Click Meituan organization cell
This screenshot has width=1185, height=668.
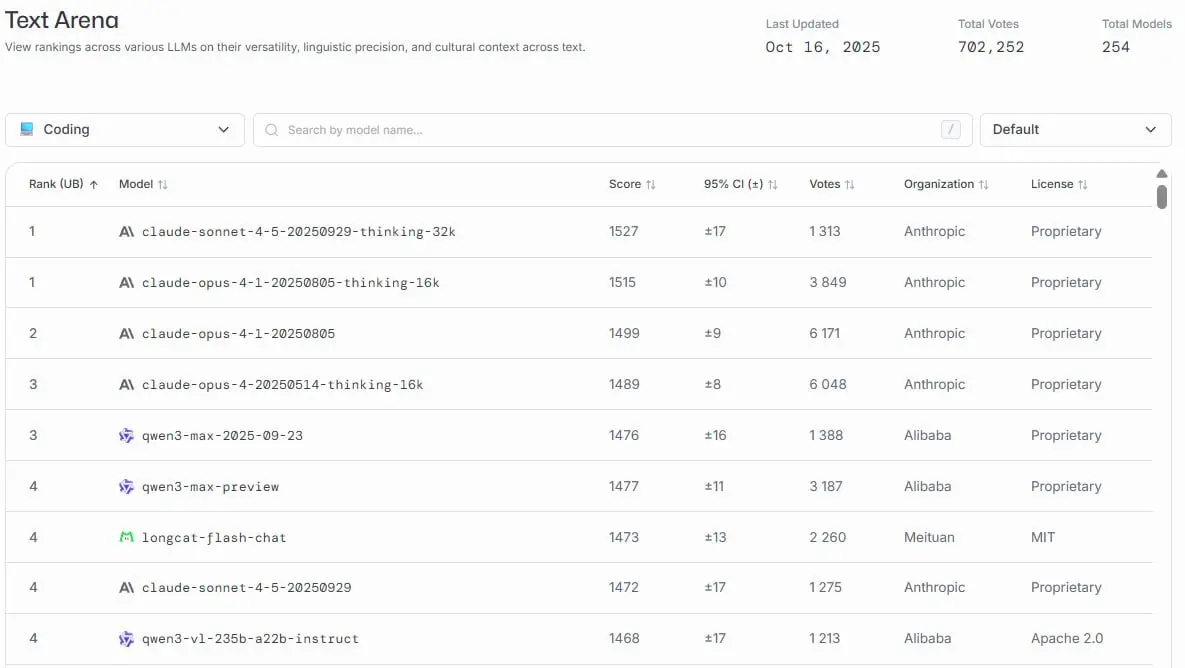click(929, 538)
